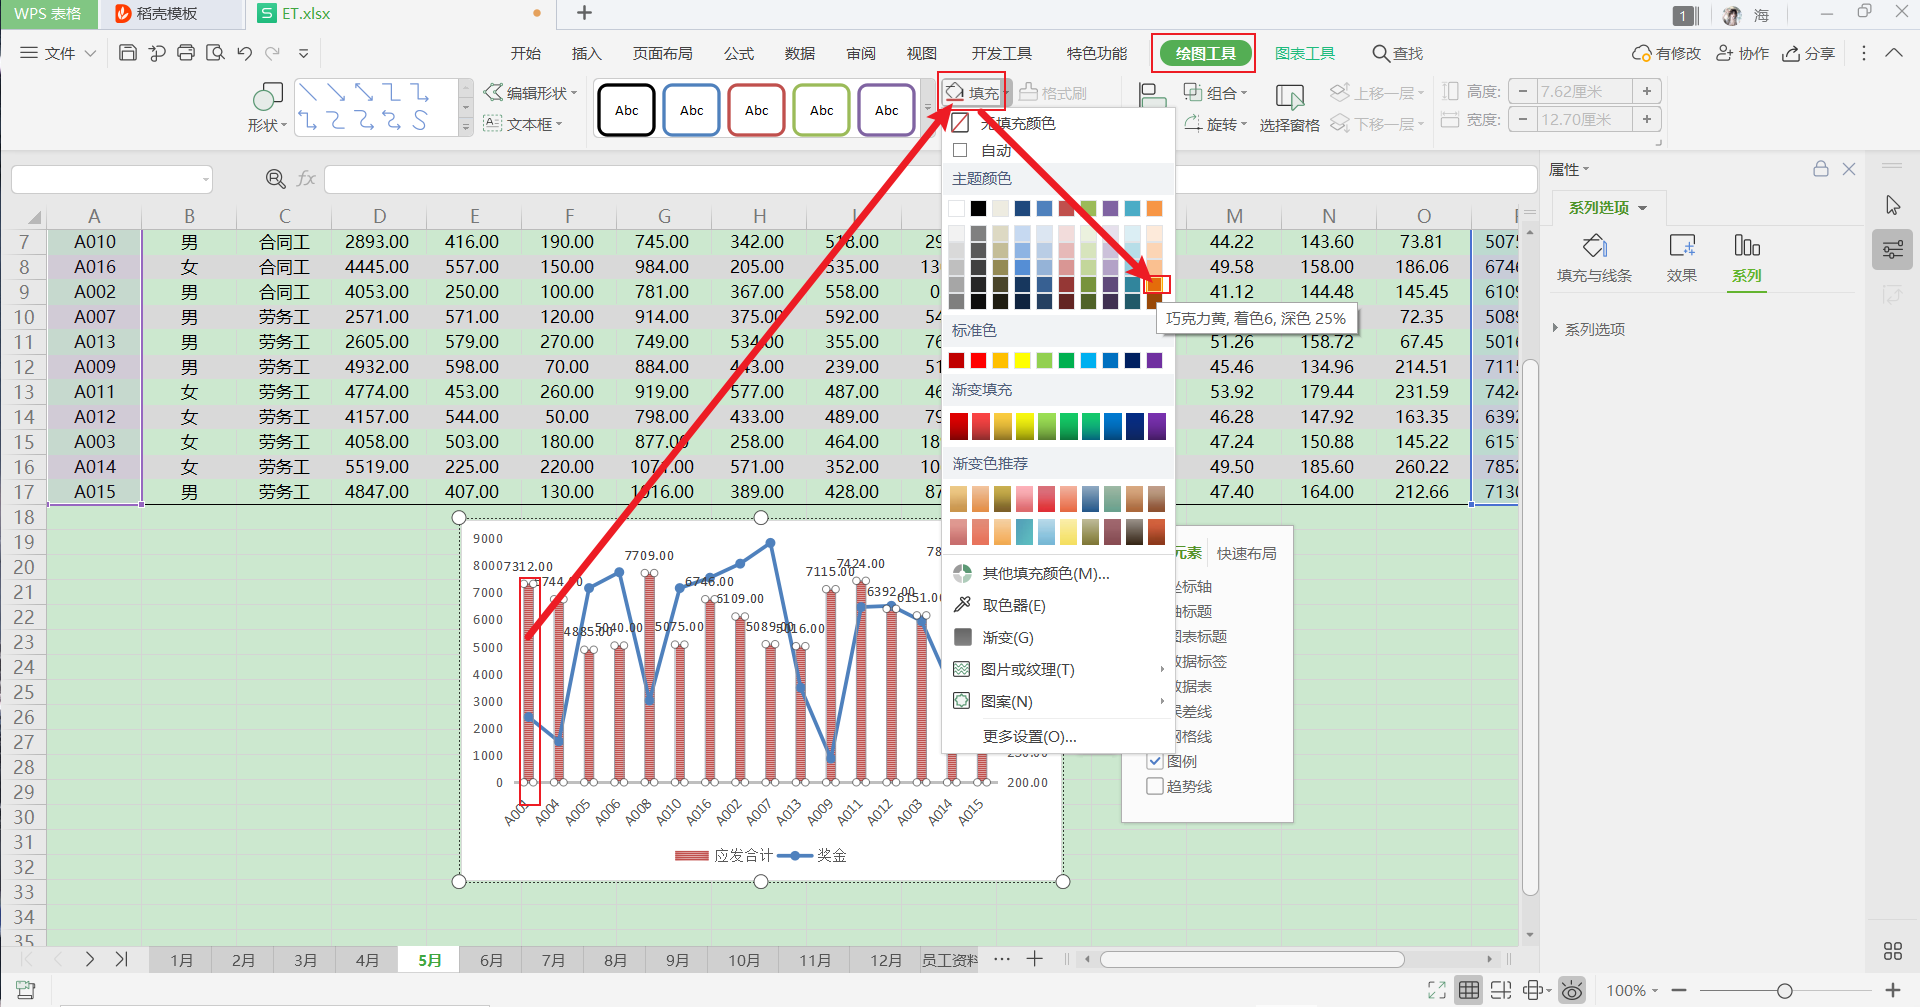Screen dimensions: 1920x1007
Task: Click the 有修改 changes status button
Action: click(x=1666, y=53)
